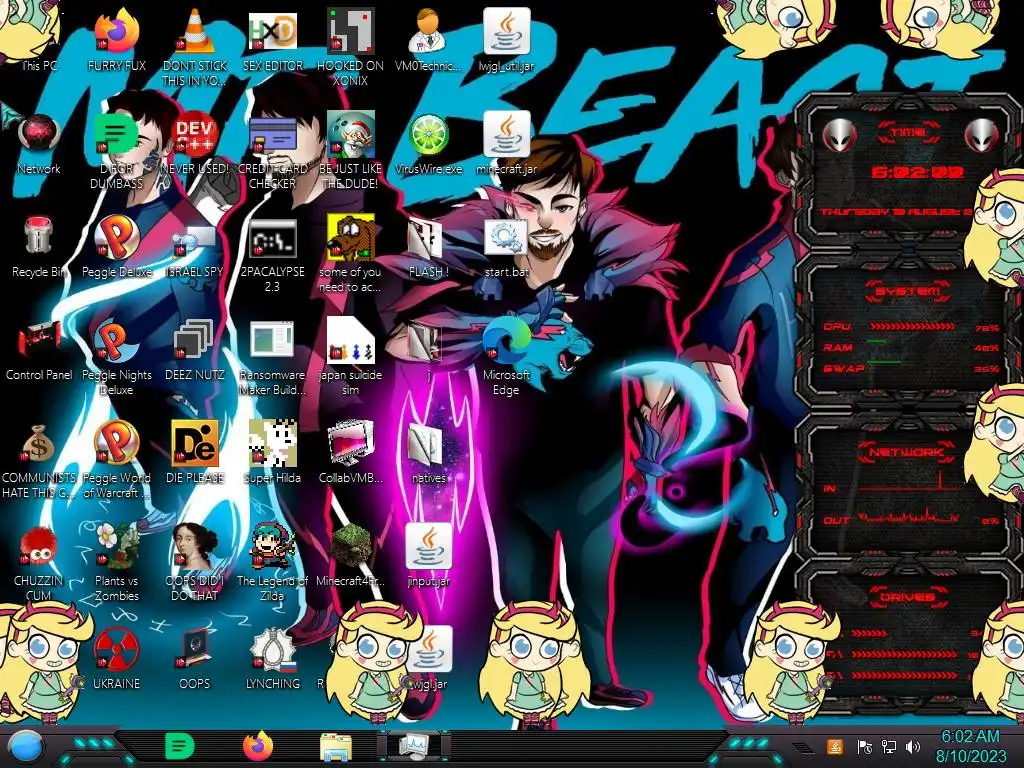Open the taskbar clock showing 6:02 AM

click(x=970, y=746)
